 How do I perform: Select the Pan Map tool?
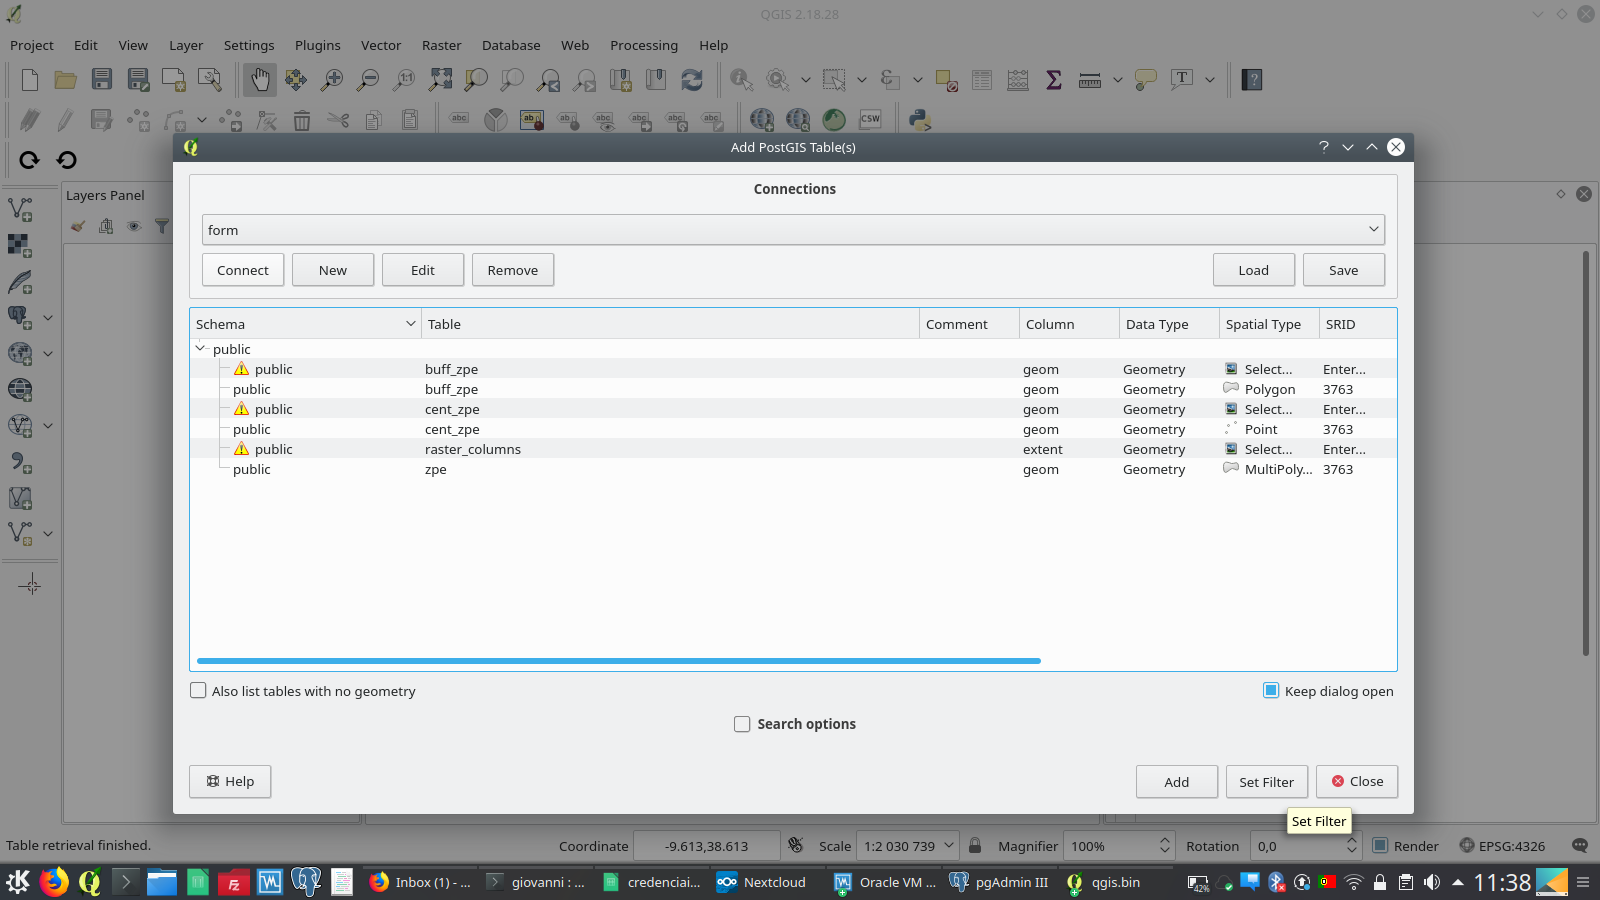pos(259,80)
